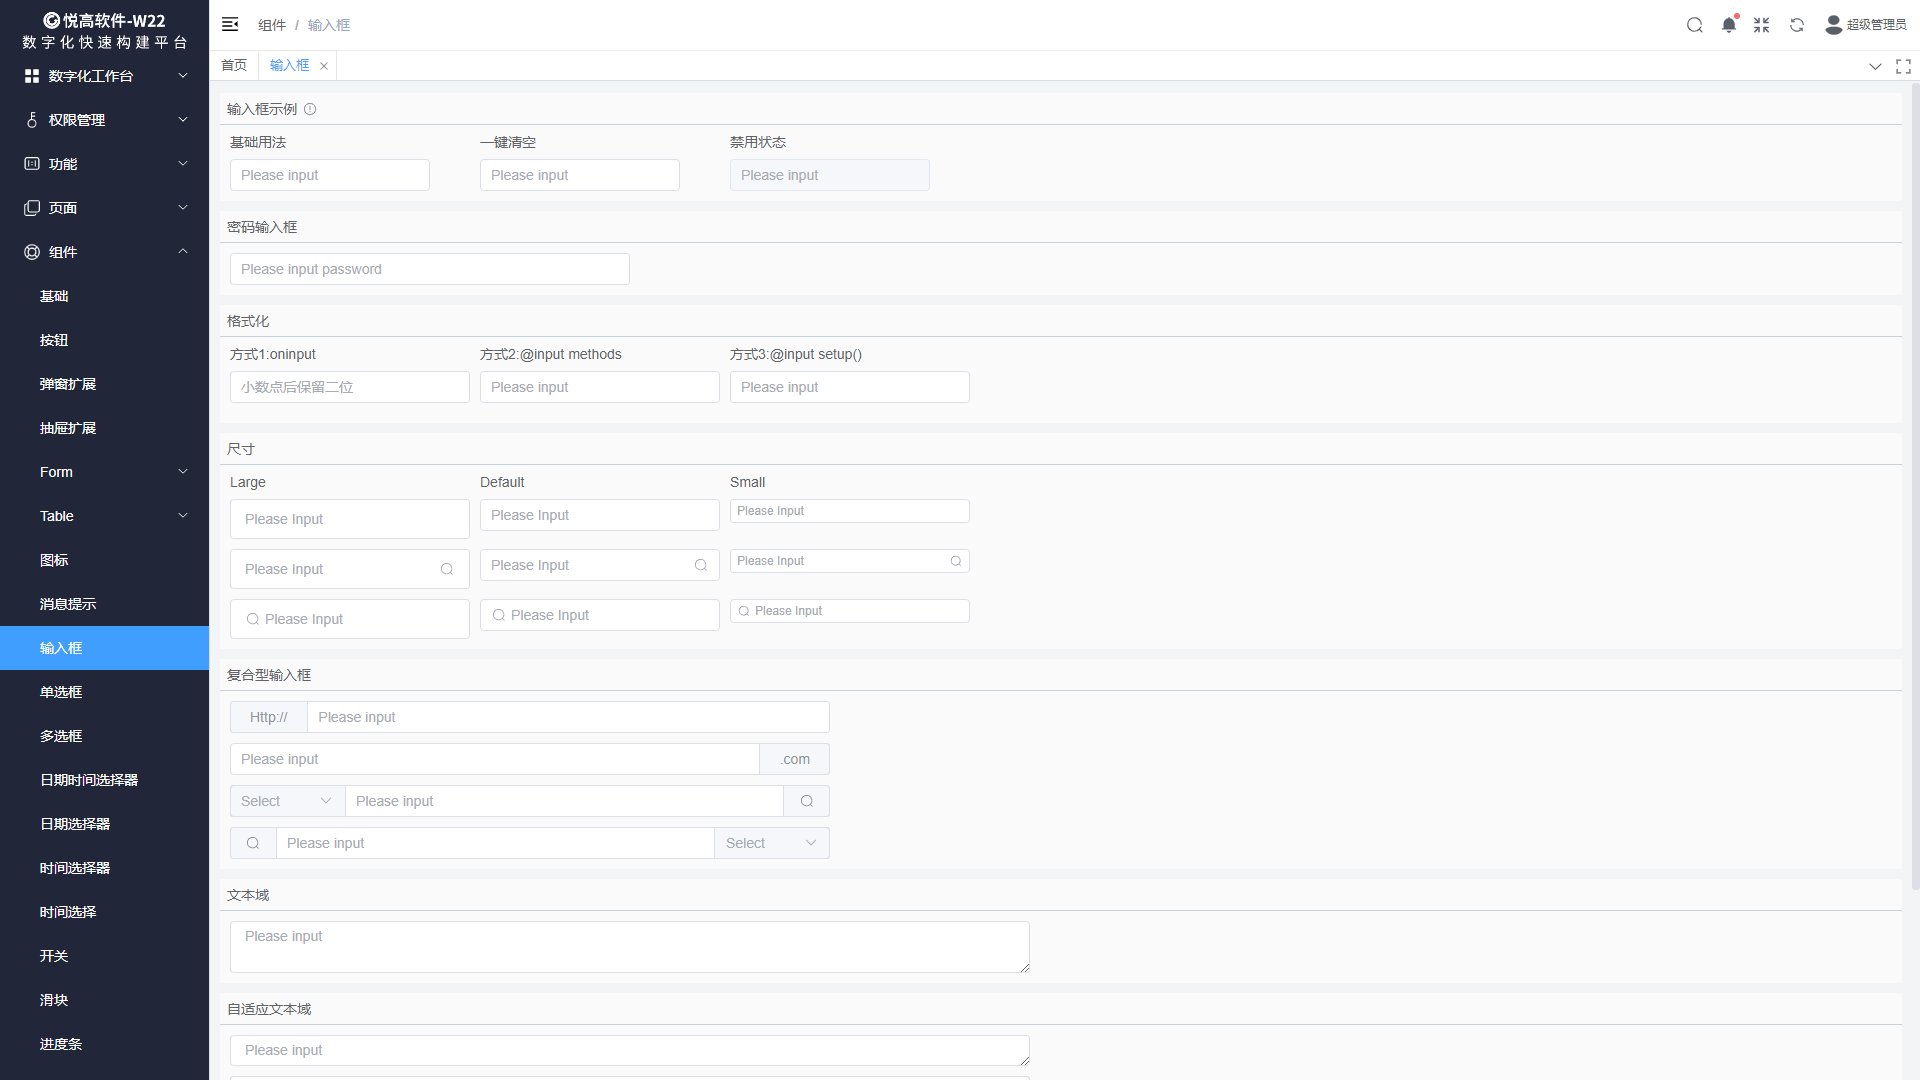Image resolution: width=1920 pixels, height=1080 pixels.
Task: Click the content fullscreen icon on the tab bar
Action: click(x=1903, y=66)
